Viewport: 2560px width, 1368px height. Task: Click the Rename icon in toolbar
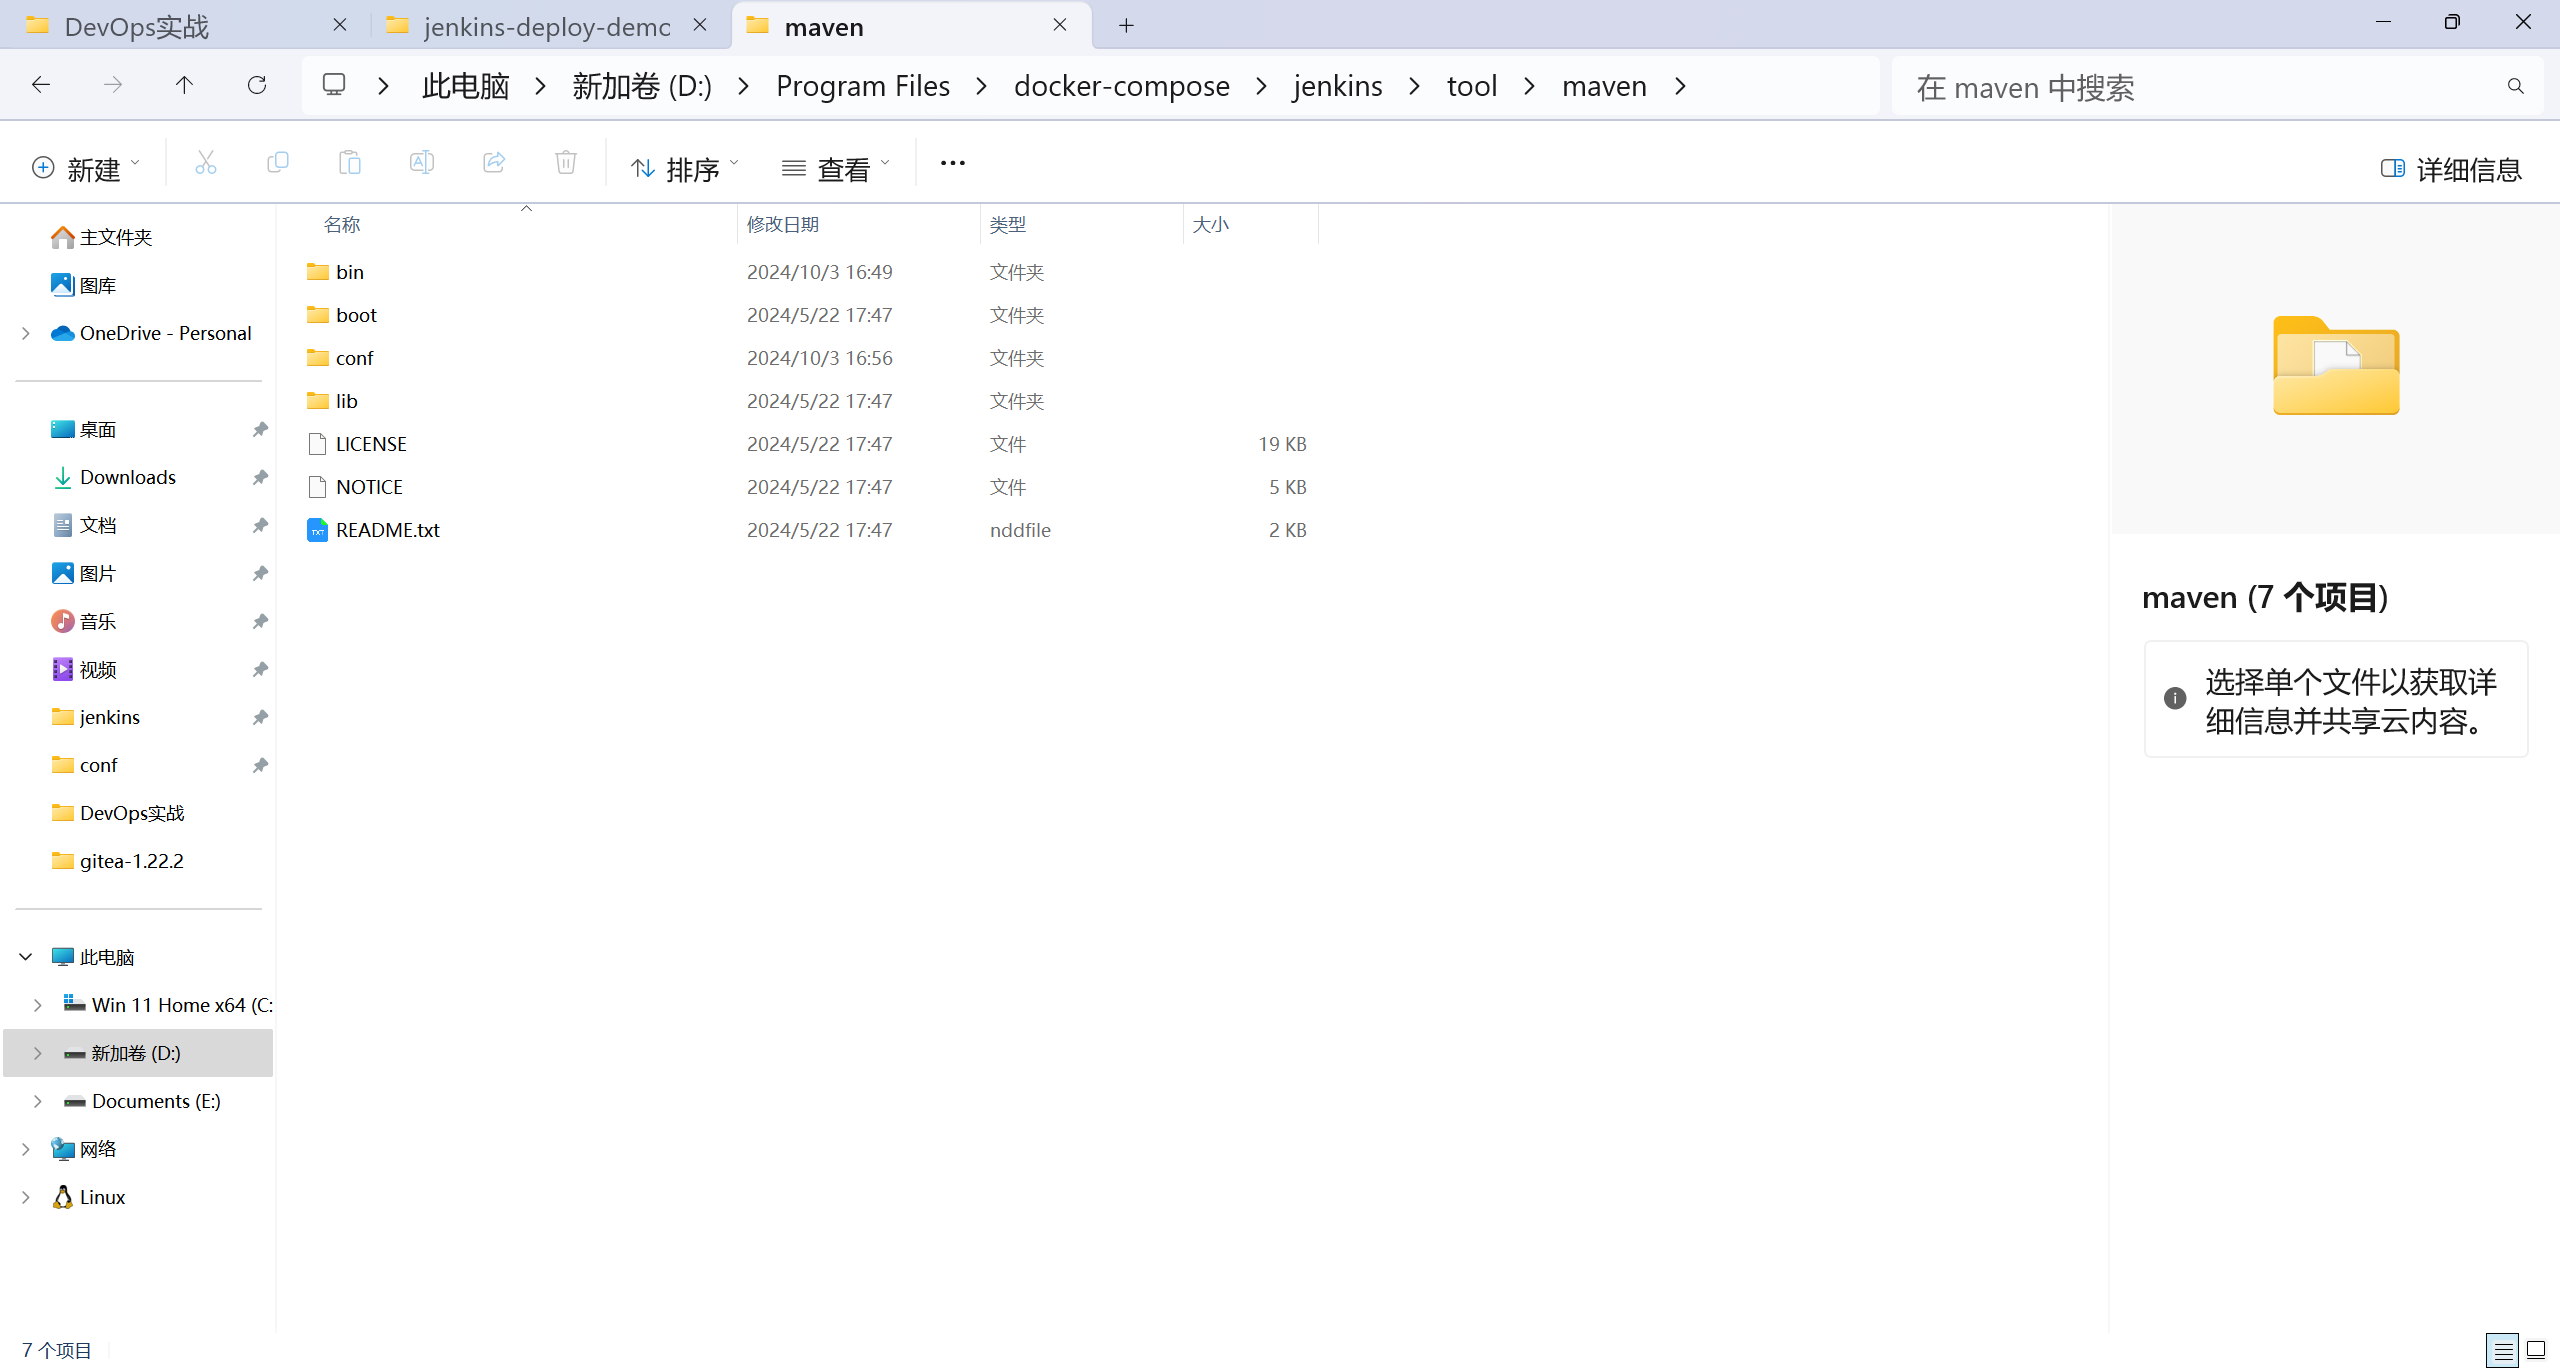[x=421, y=163]
